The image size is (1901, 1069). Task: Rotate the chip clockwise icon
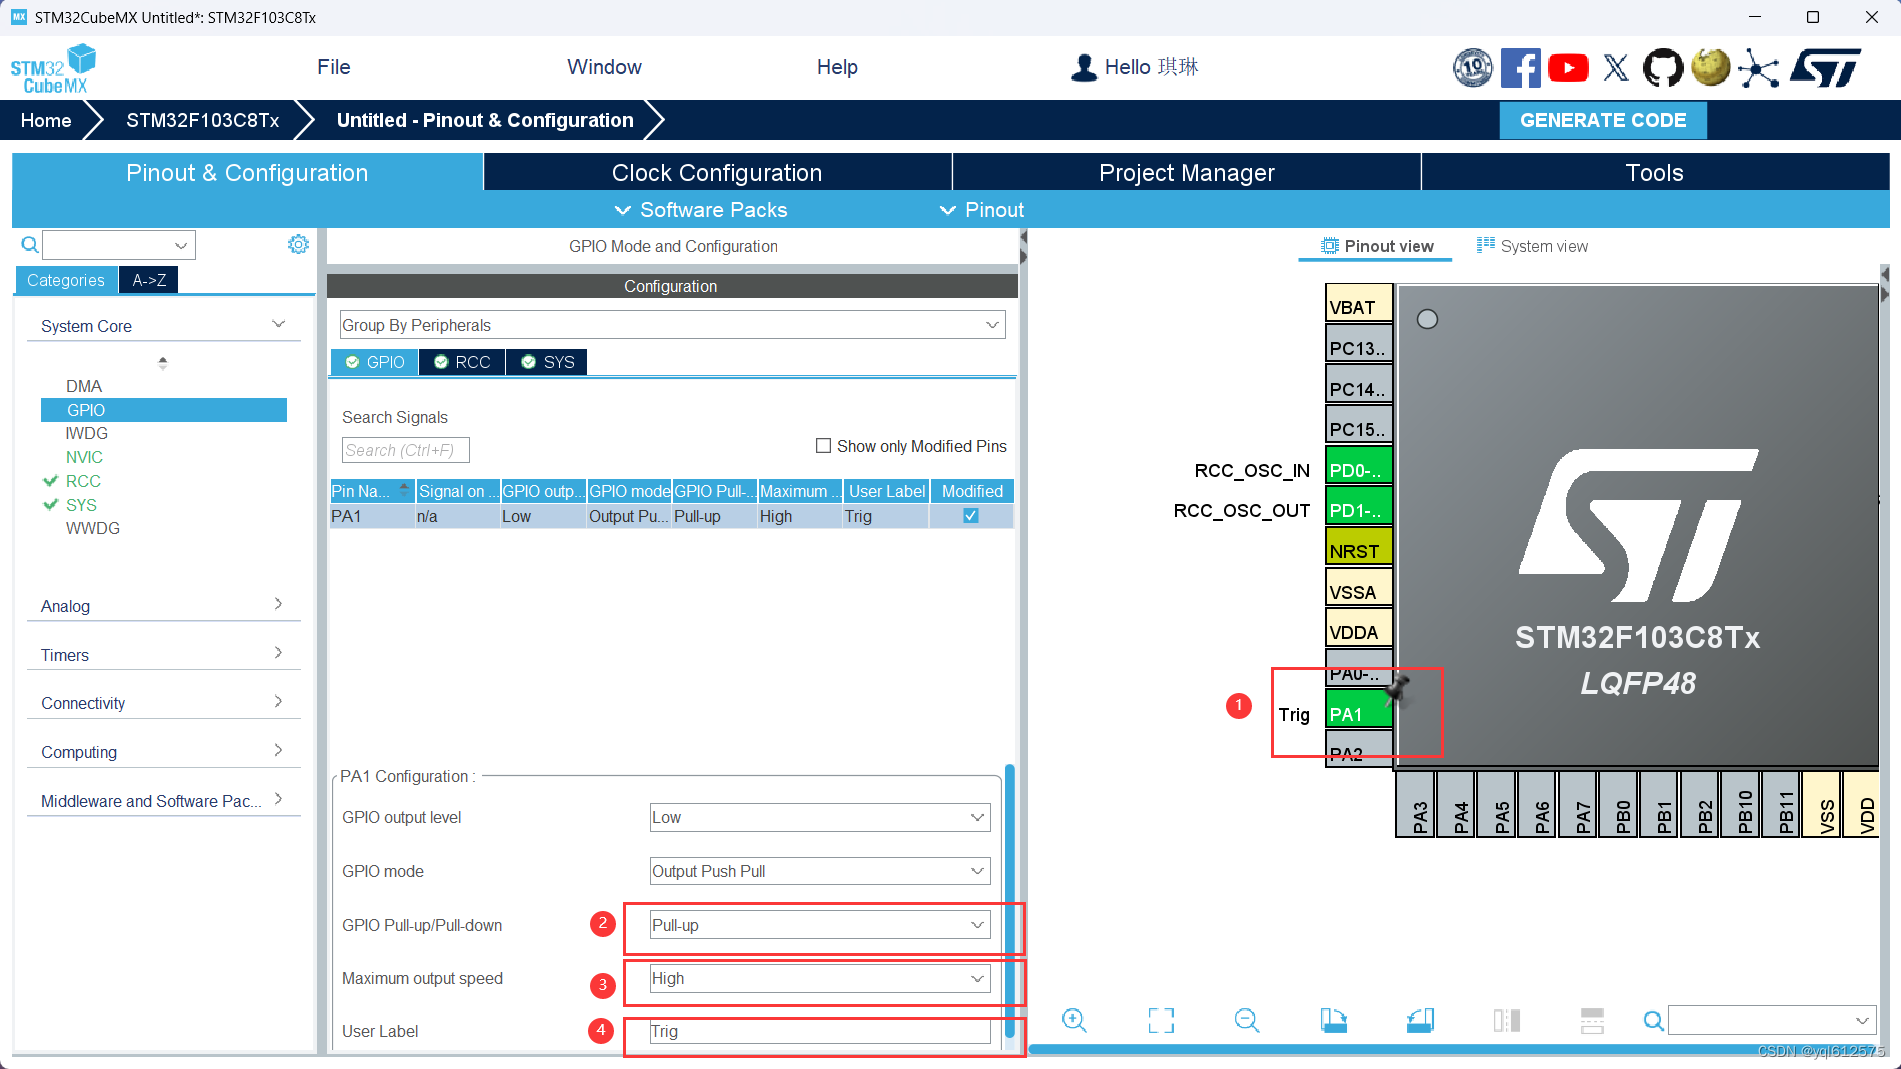coord(1333,1020)
